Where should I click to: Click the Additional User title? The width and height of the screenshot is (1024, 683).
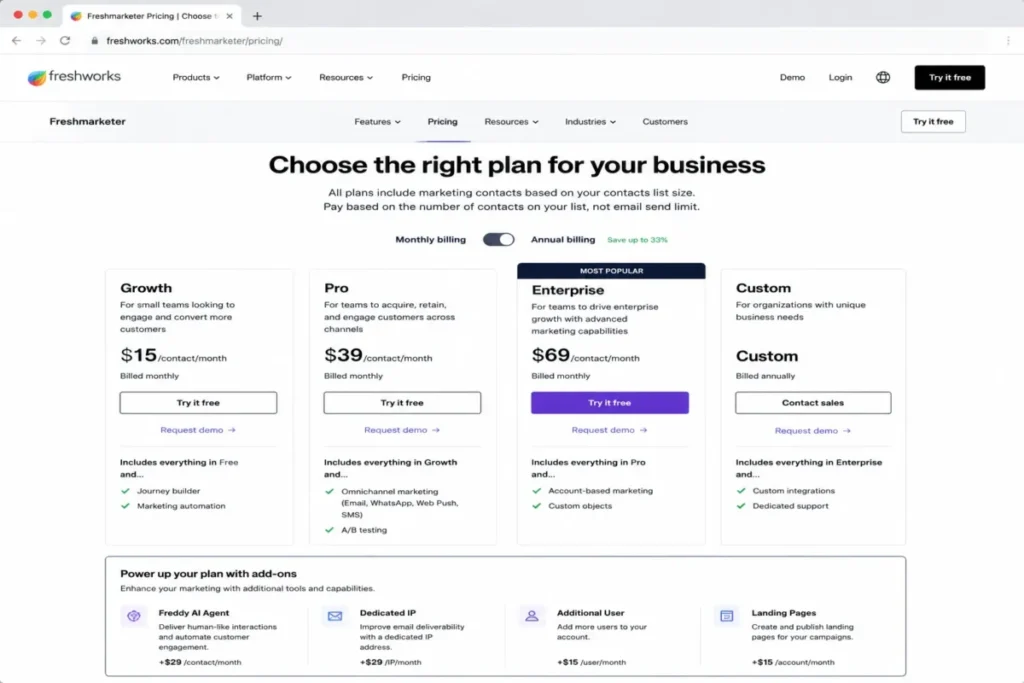click(x=590, y=613)
